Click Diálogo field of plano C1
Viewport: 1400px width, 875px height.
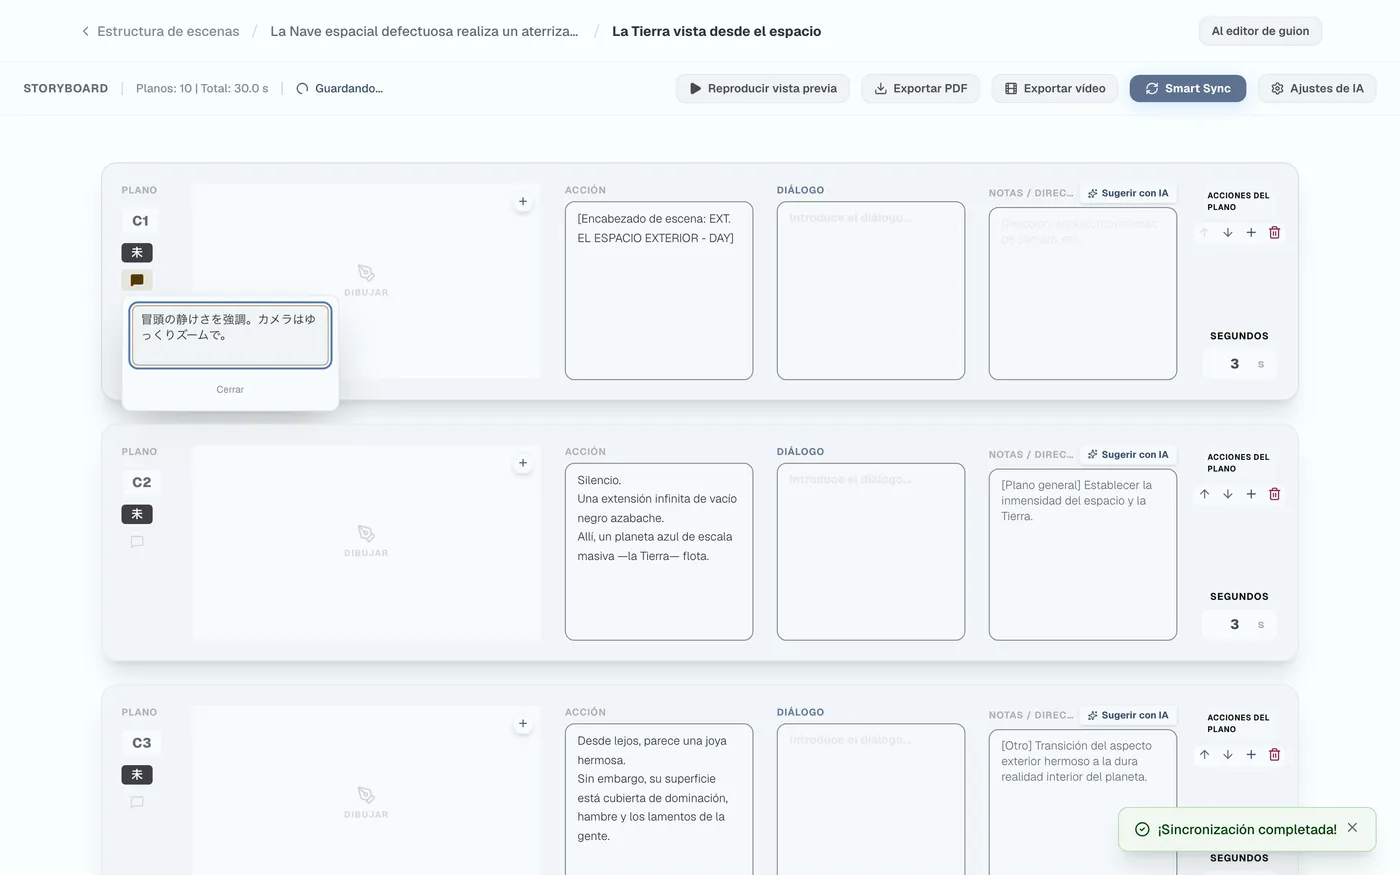click(871, 291)
